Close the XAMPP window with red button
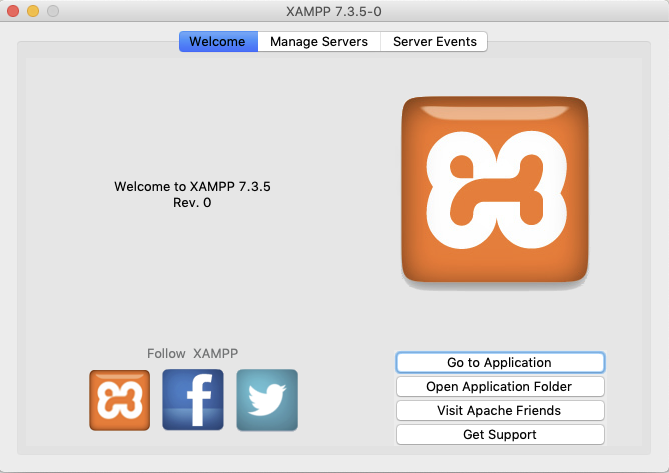The image size is (669, 473). pyautogui.click(x=13, y=11)
